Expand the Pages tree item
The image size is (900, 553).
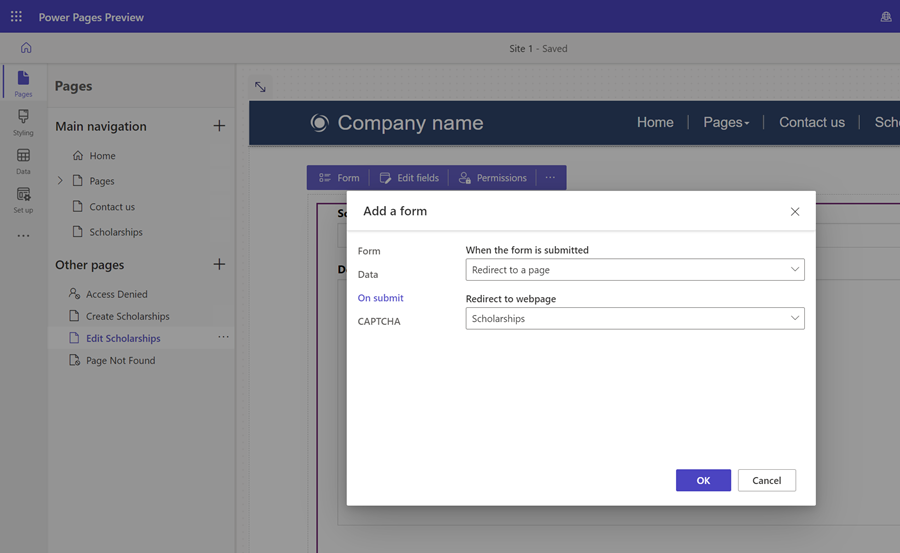[x=60, y=181]
